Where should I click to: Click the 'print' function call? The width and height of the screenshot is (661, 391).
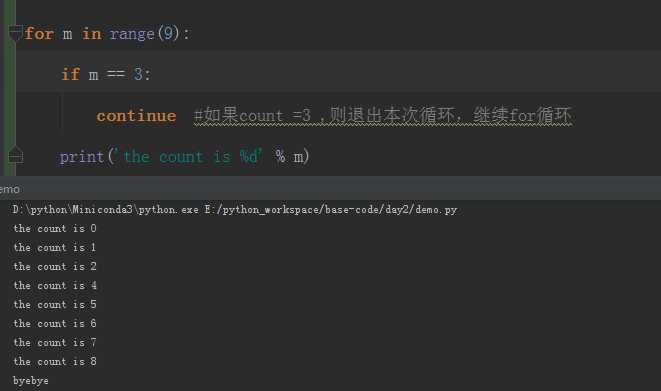point(82,157)
